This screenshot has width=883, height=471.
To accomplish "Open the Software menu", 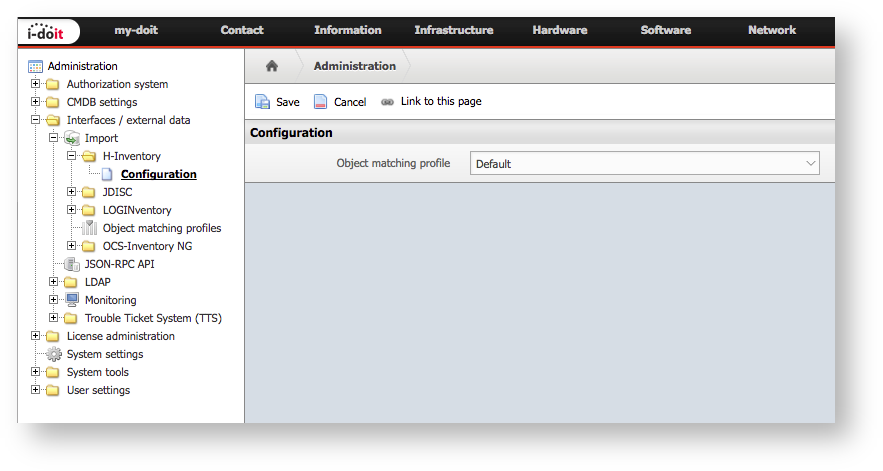I will pos(665,30).
